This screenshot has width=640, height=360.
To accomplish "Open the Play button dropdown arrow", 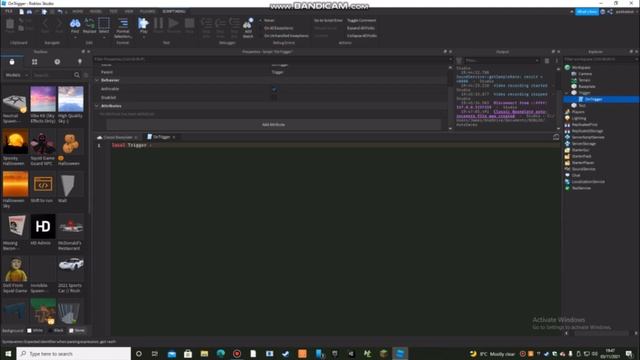I will (x=143, y=38).
